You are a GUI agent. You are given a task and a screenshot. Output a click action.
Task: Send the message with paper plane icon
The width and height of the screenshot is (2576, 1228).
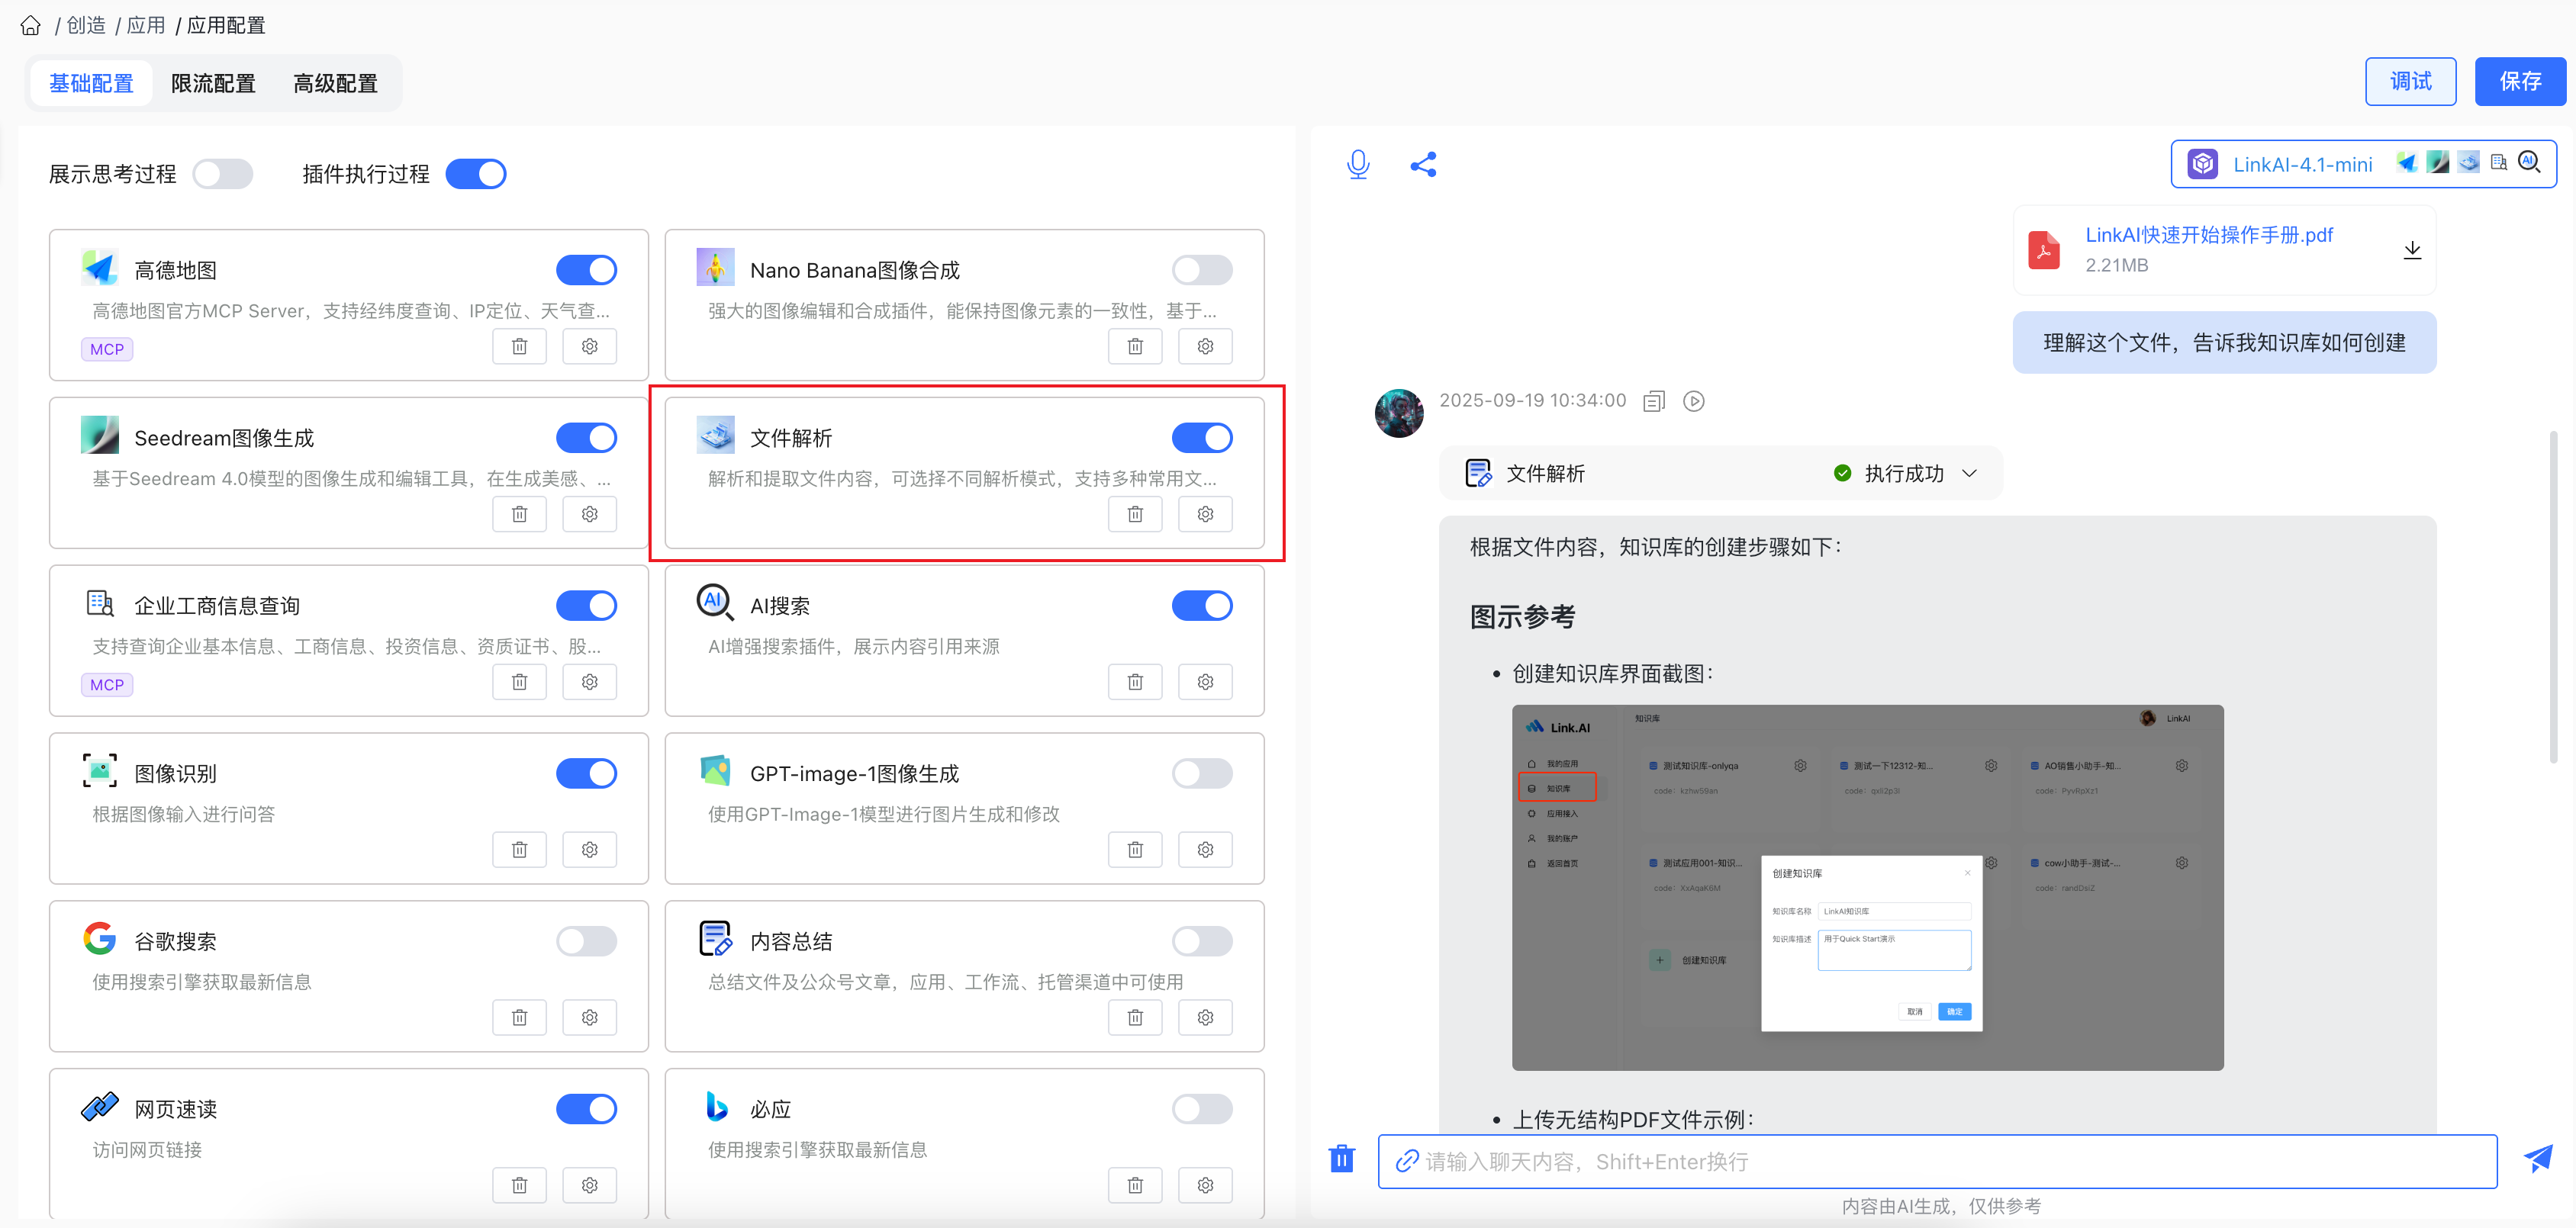click(2537, 1159)
